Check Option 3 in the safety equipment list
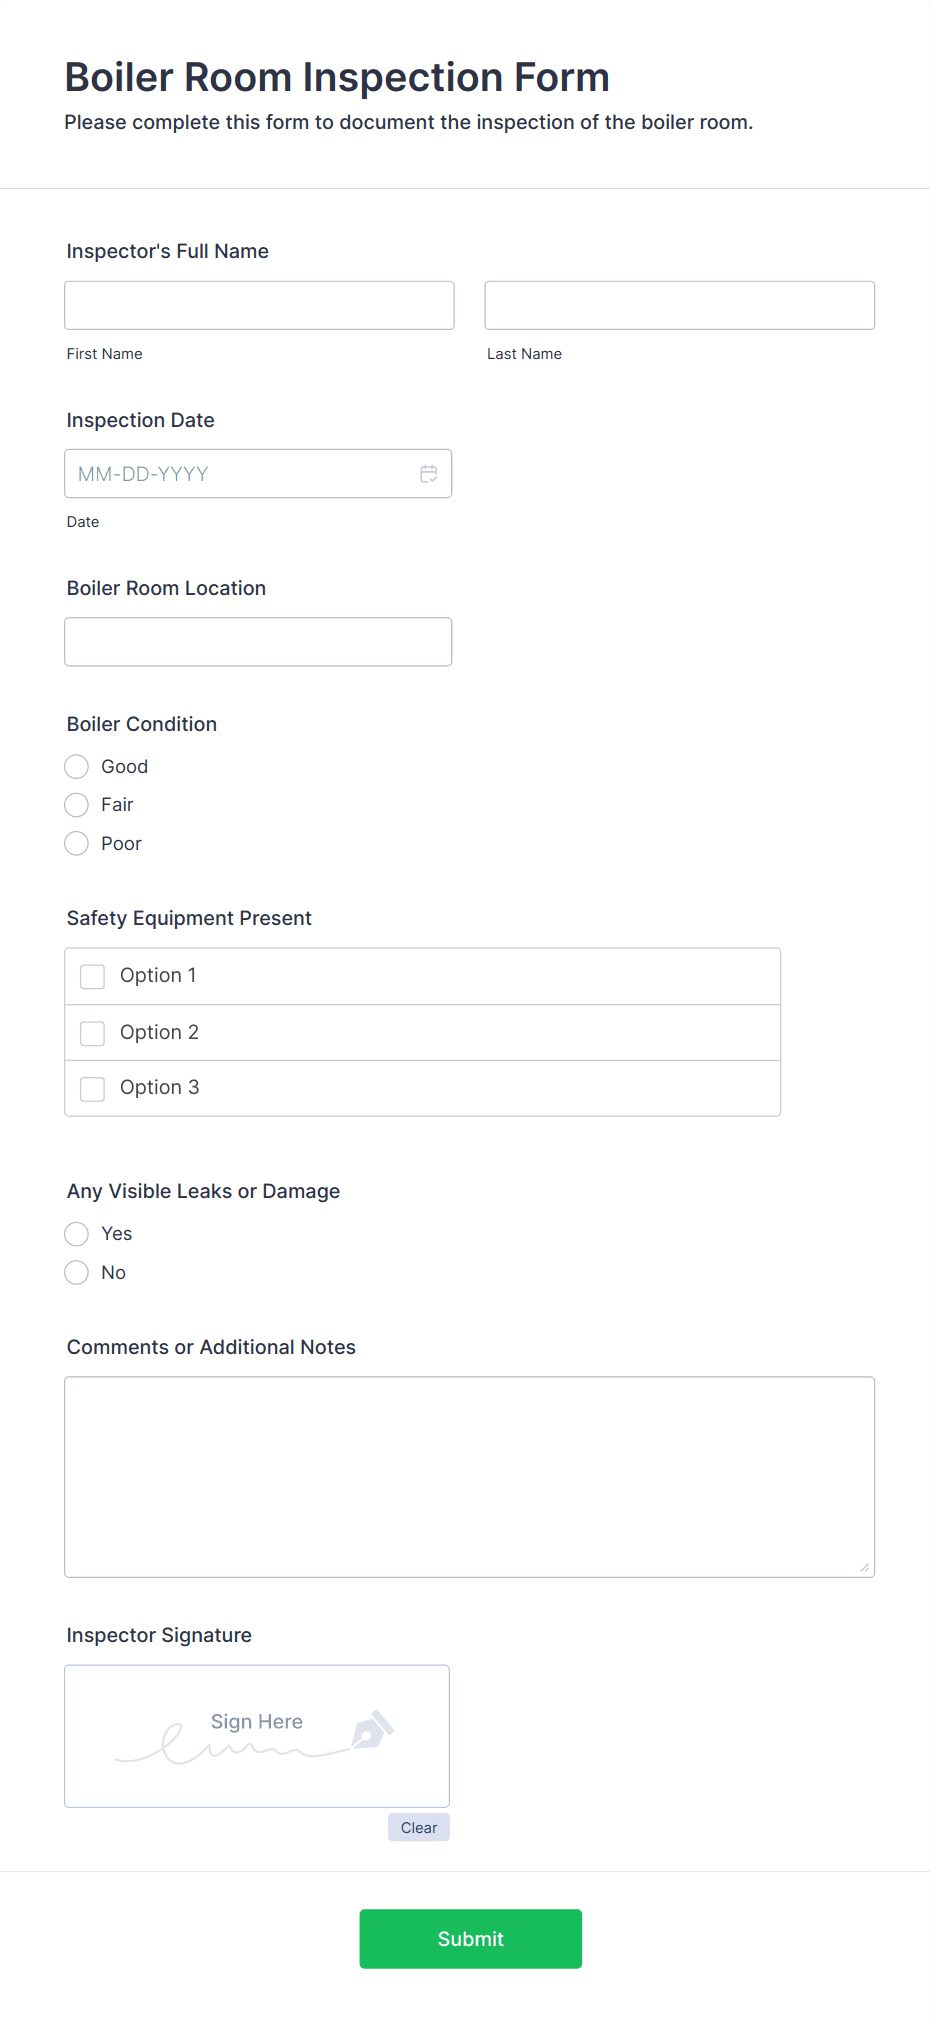Viewport: 930px width, 2018px height. point(92,1088)
